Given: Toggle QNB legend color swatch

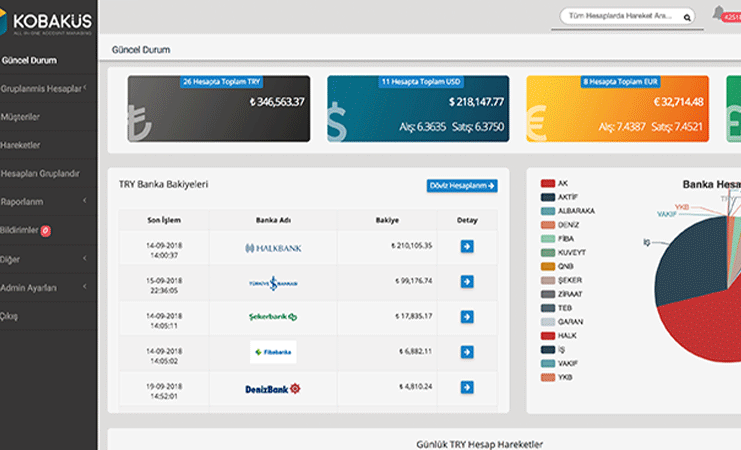Looking at the screenshot, I should (x=548, y=266).
